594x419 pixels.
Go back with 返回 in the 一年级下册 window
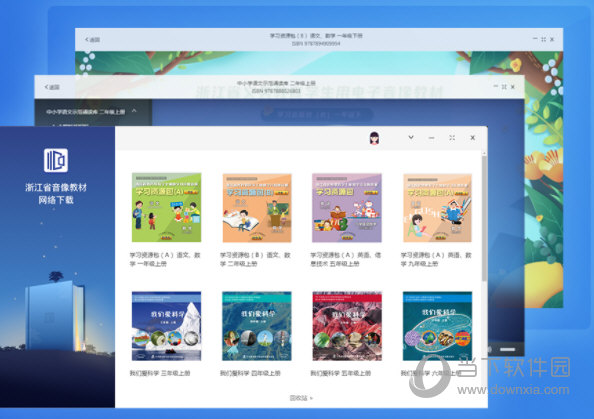point(92,39)
